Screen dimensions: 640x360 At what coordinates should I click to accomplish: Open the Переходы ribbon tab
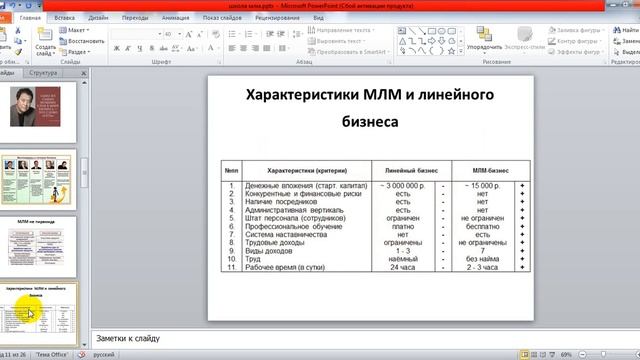coord(135,18)
